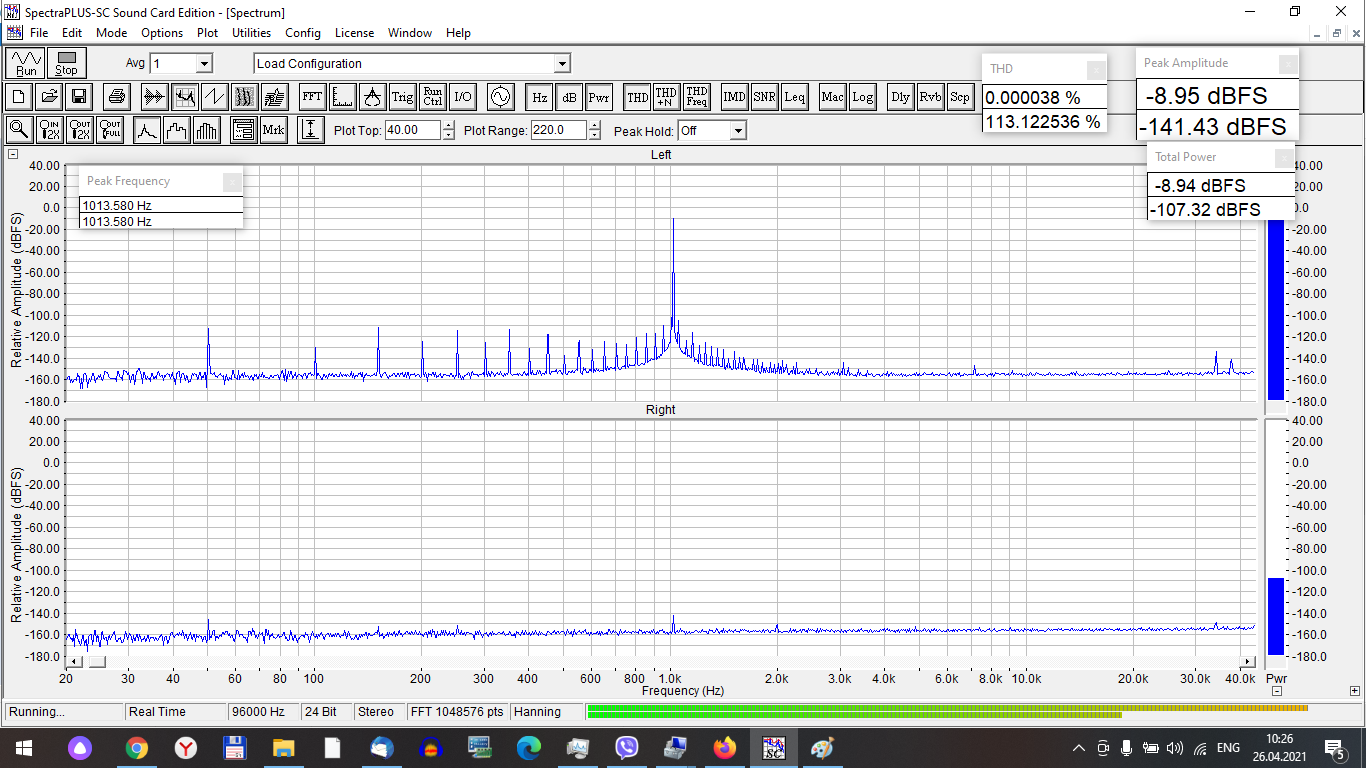Open the FFT settings button

point(312,97)
